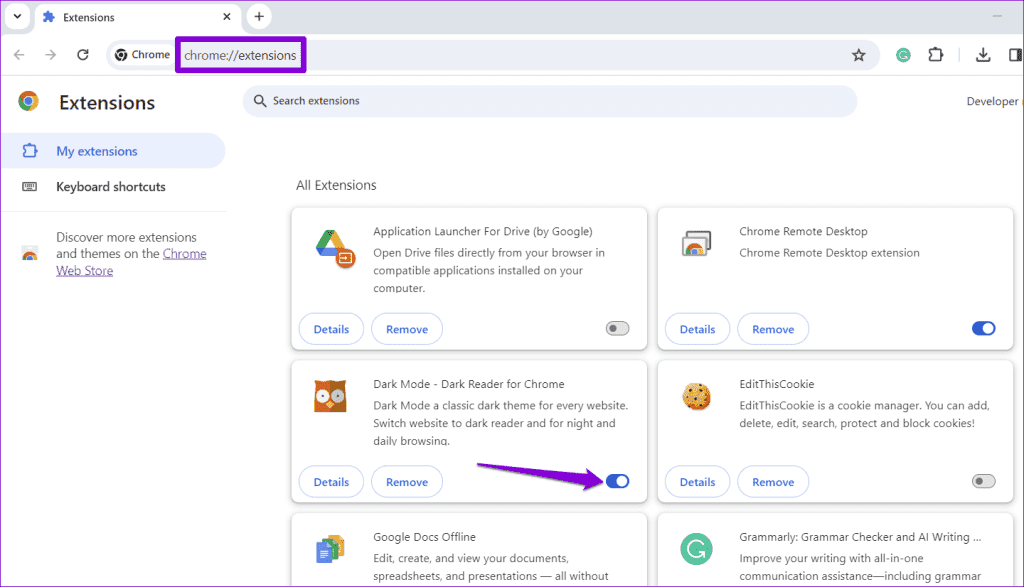Enable the Application Launcher For Drive toggle
This screenshot has width=1024, height=587.
pyautogui.click(x=617, y=329)
